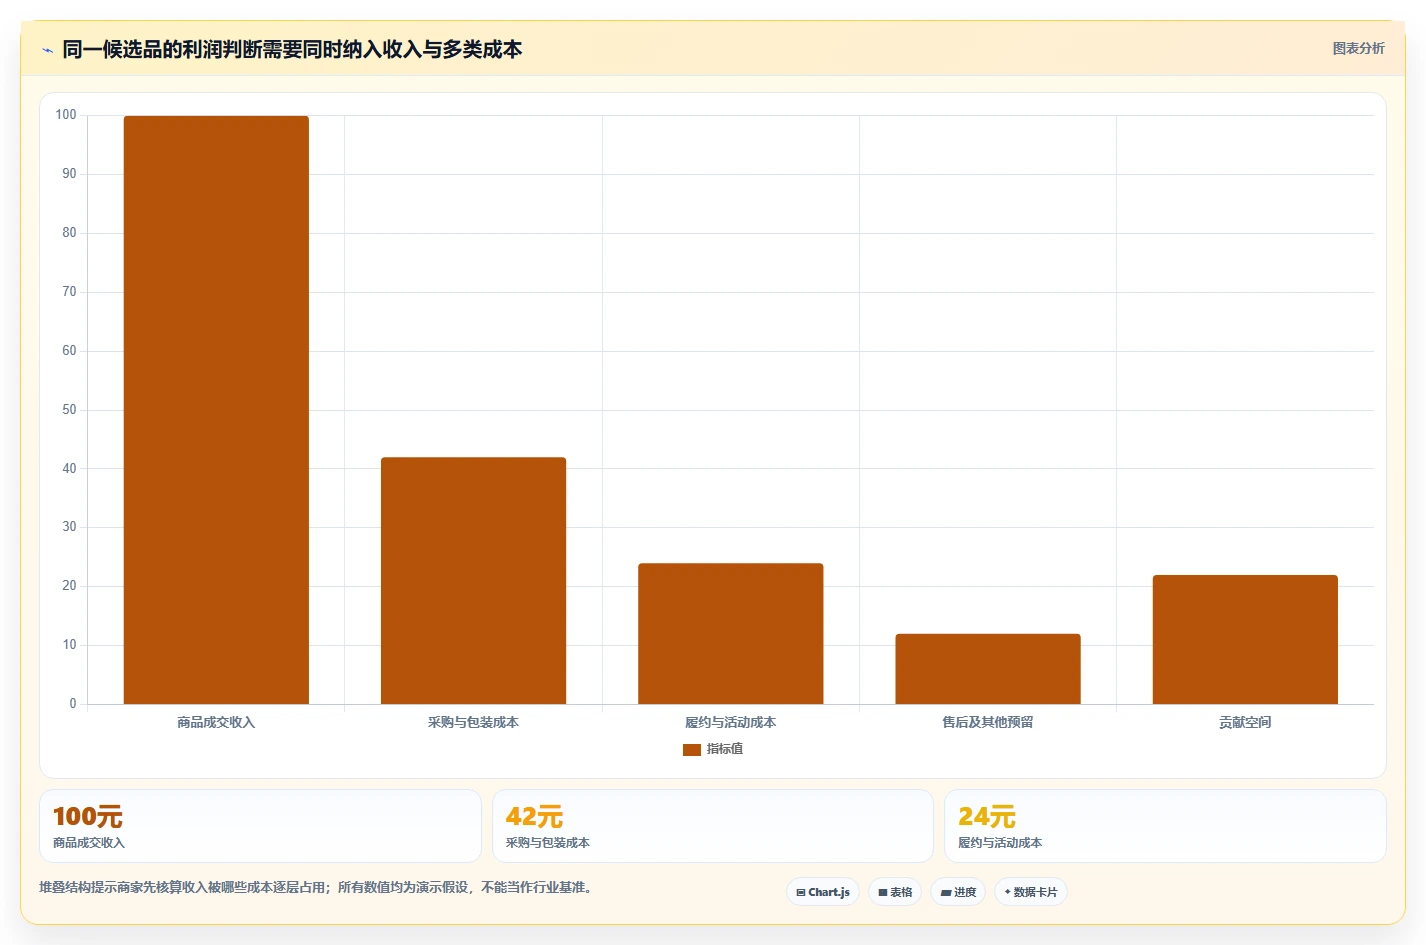Click the 履约与活动成本 x-axis label
Viewport: 1426px width, 945px height.
pos(730,722)
